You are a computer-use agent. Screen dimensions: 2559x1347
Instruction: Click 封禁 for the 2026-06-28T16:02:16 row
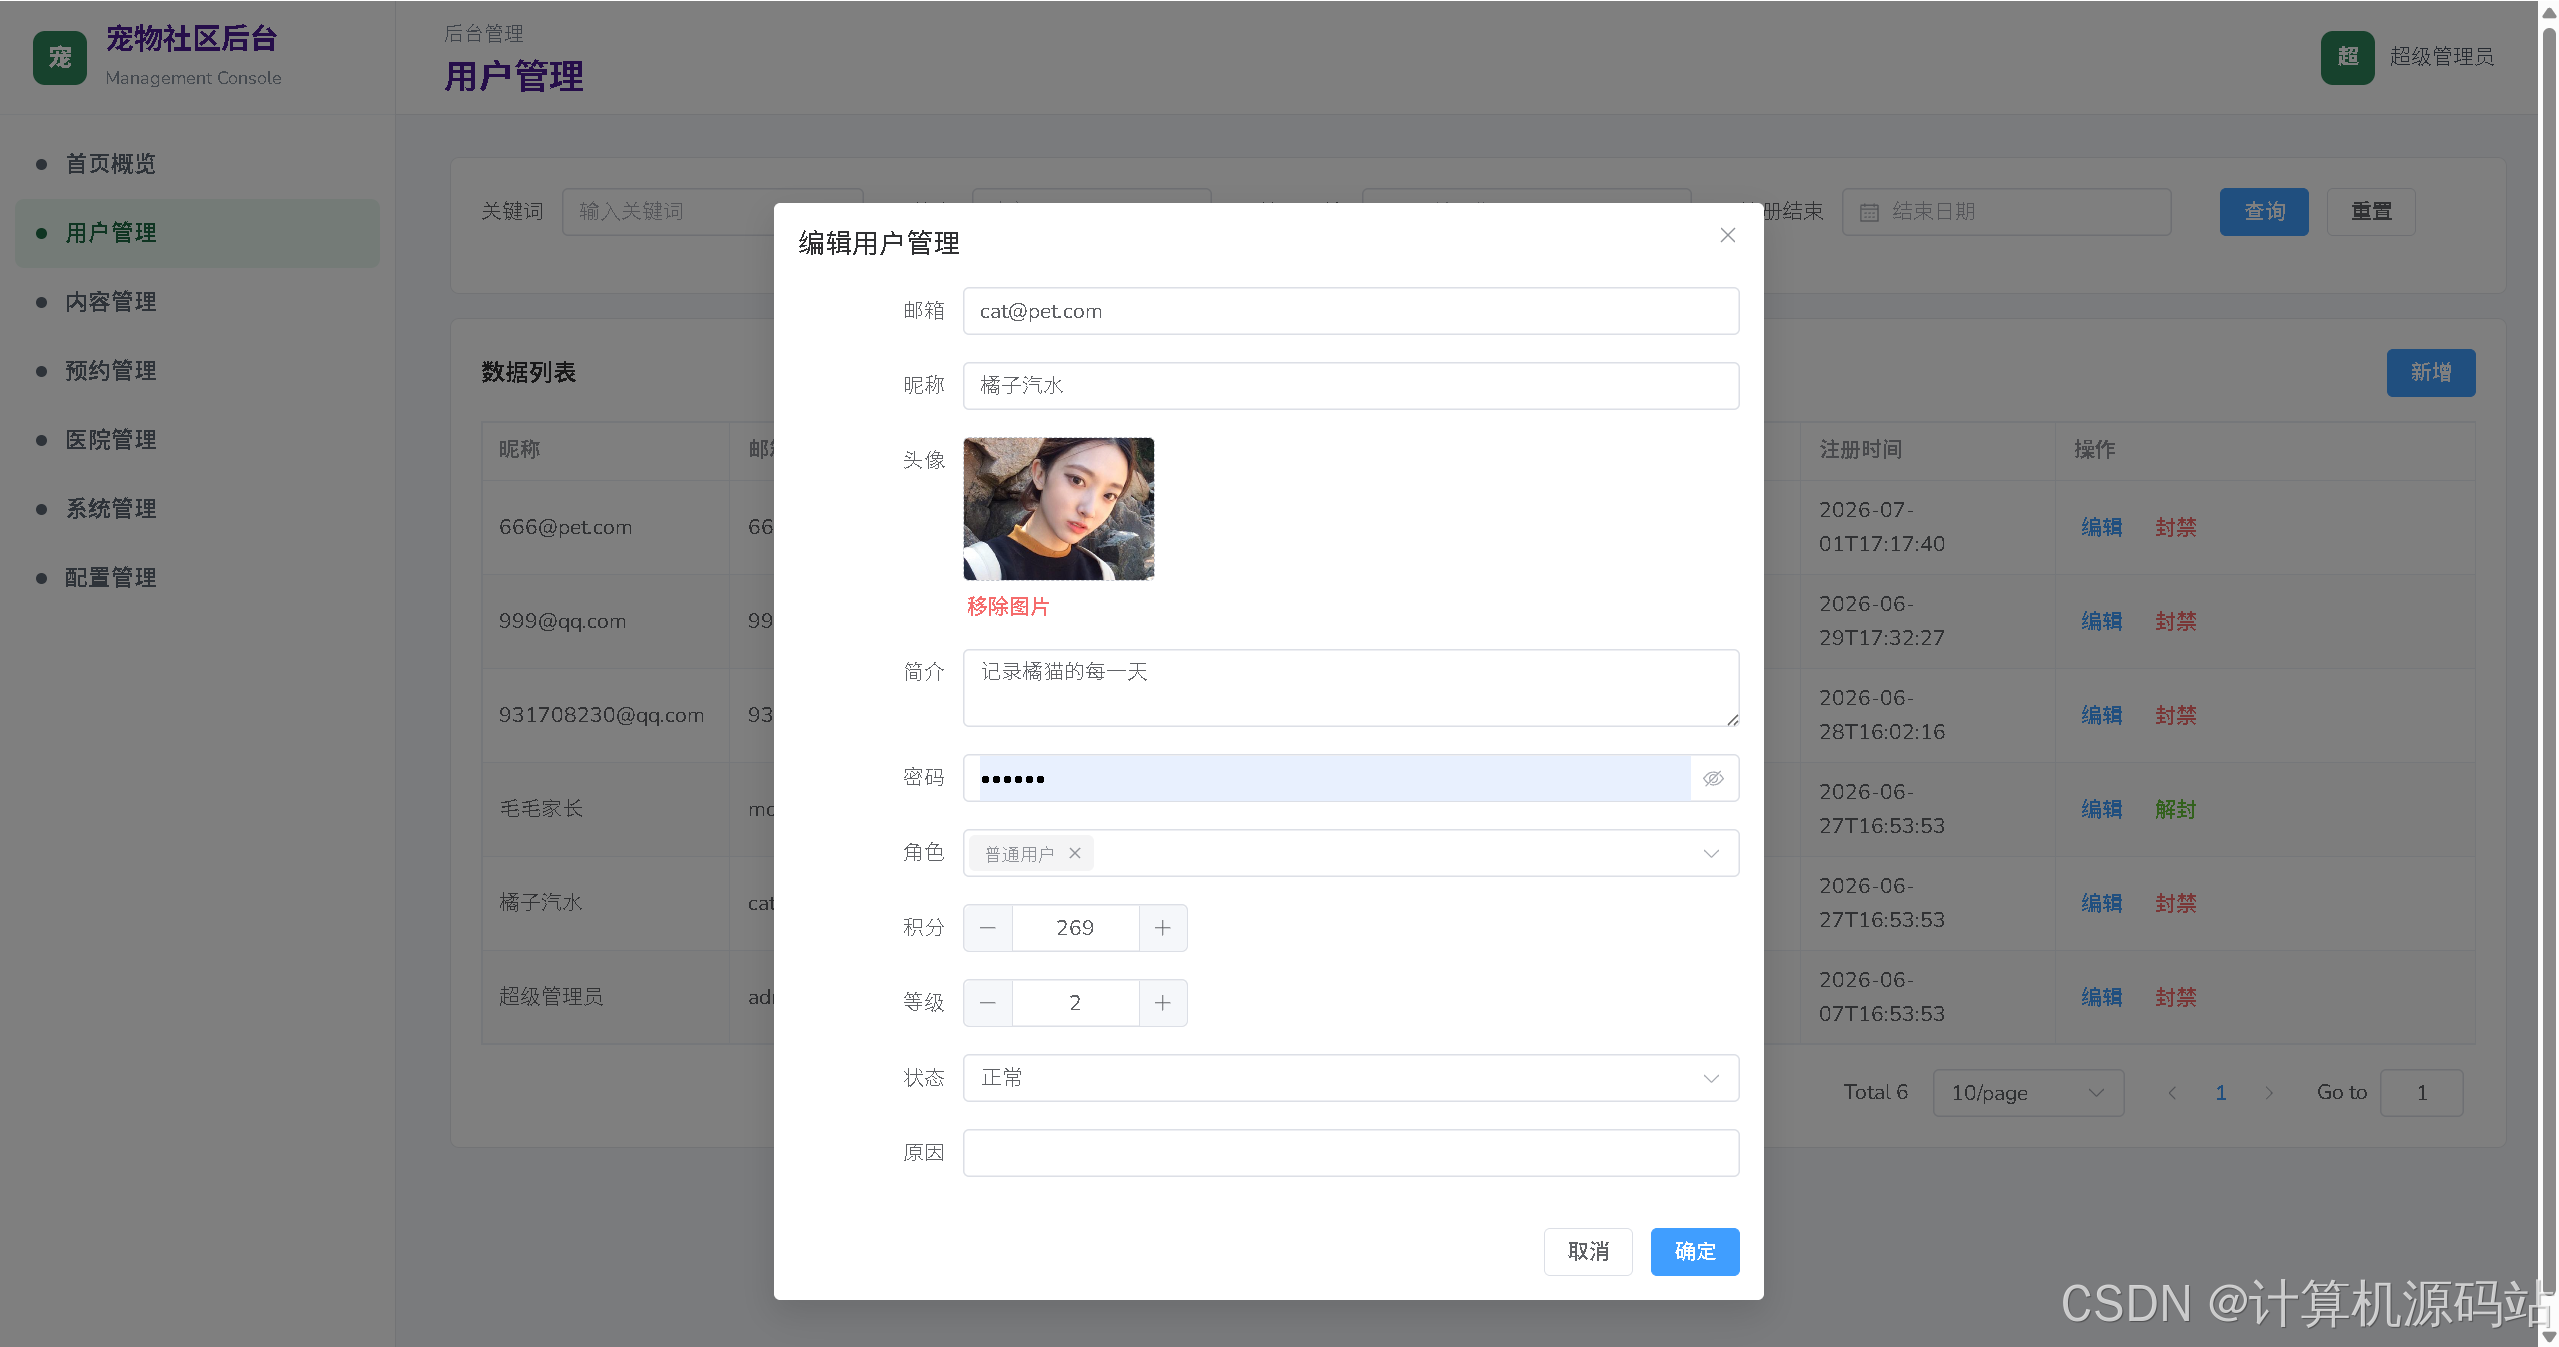[x=2175, y=716]
